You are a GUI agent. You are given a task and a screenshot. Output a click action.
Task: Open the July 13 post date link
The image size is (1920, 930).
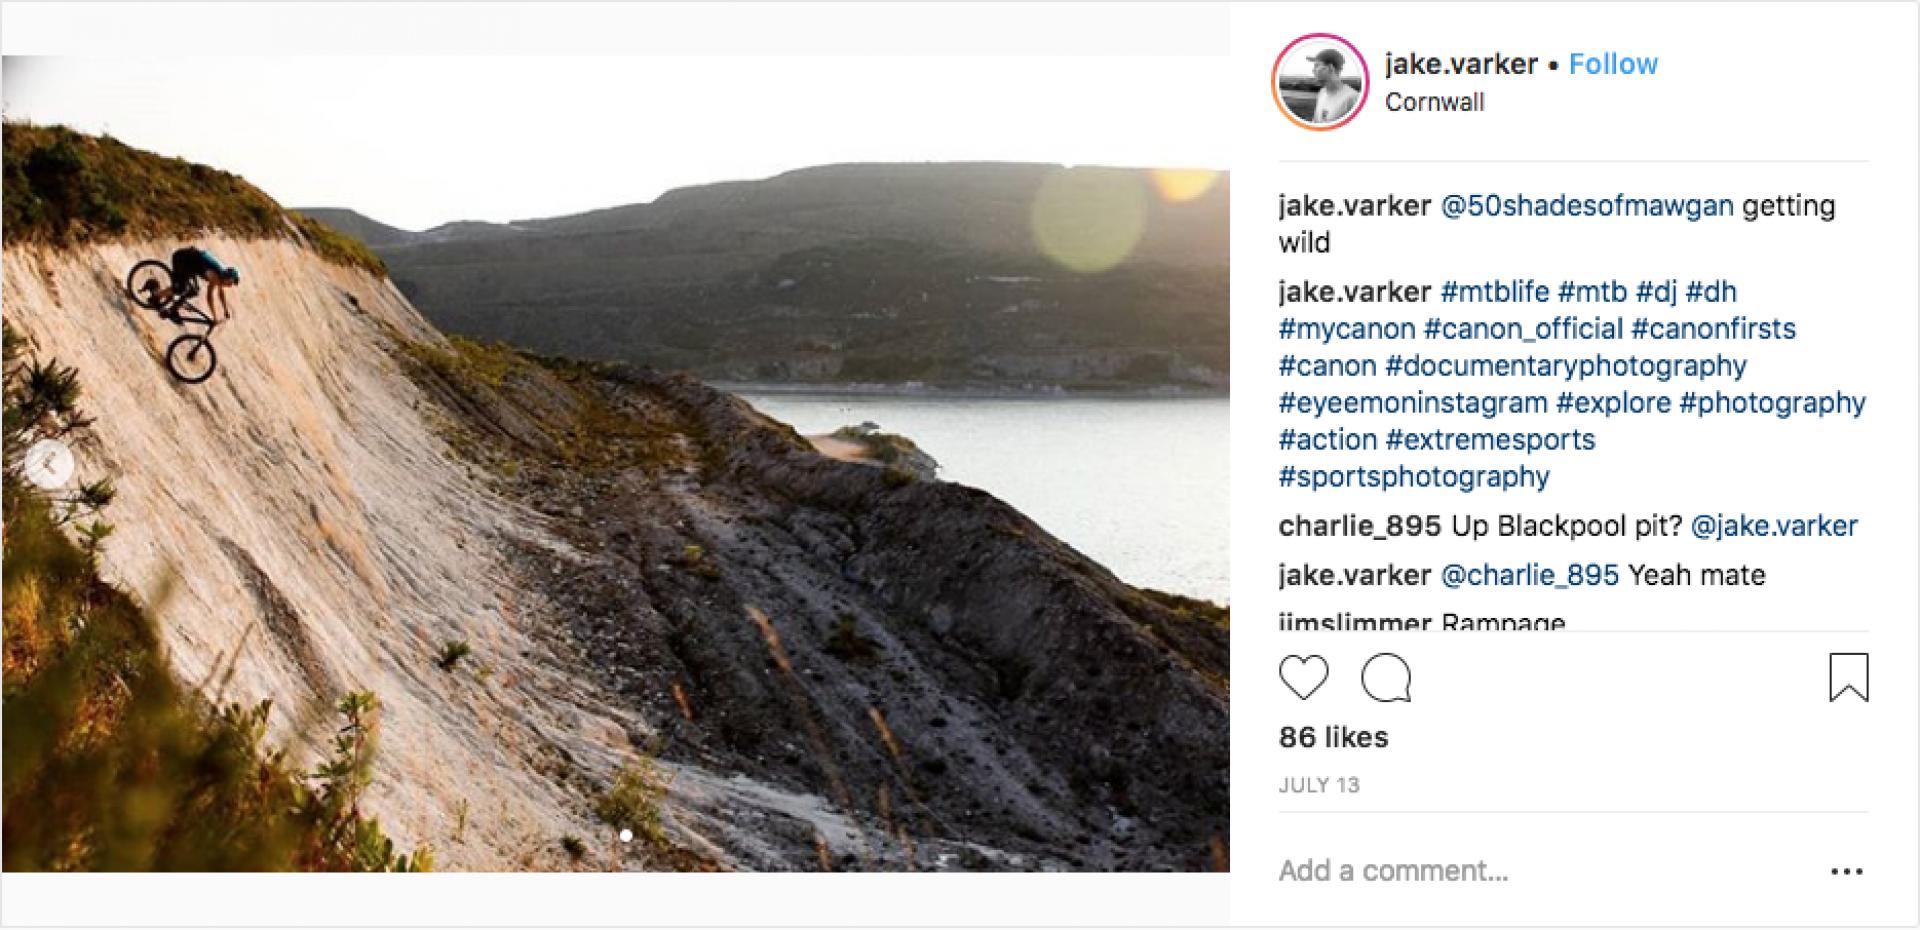click(1319, 785)
